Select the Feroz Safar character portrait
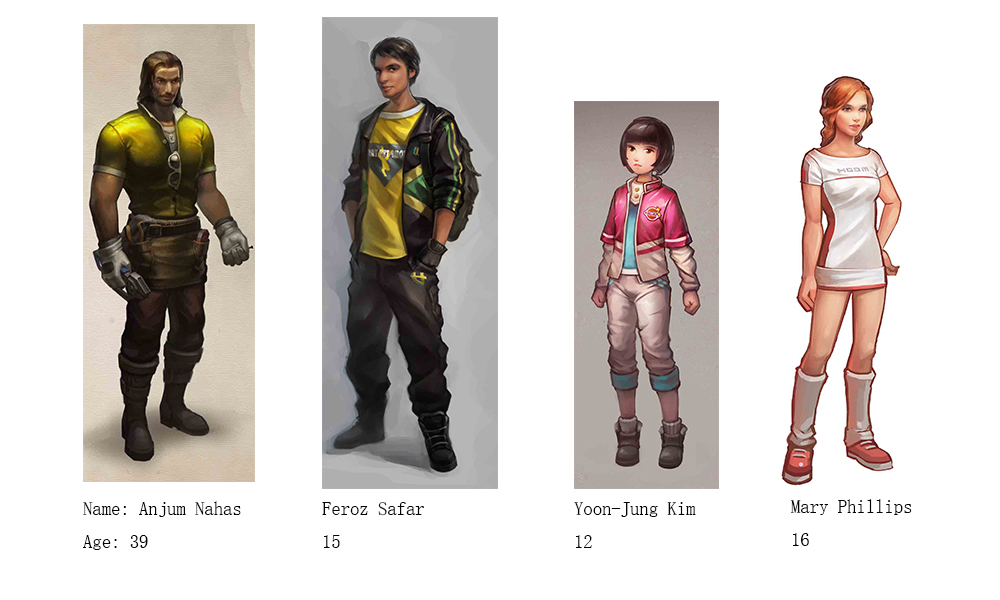Image resolution: width=1000 pixels, height=600 pixels. tap(410, 252)
